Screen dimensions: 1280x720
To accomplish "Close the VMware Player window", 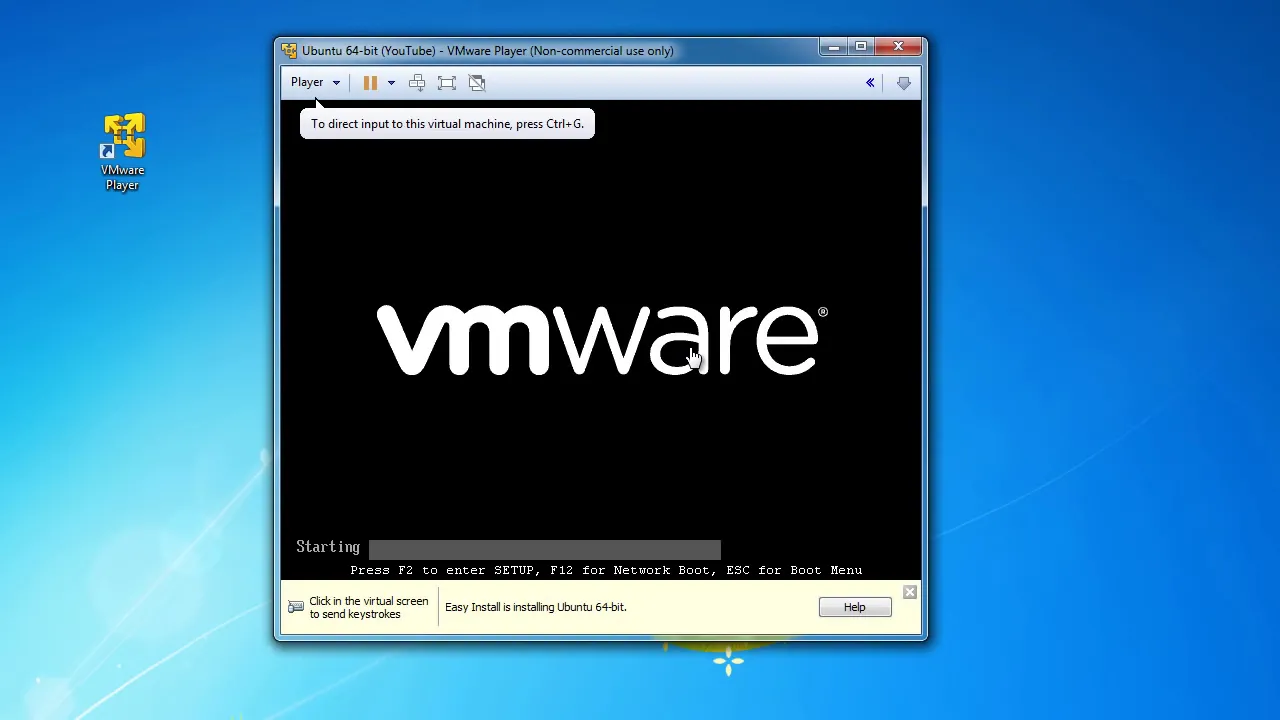I will point(898,46).
